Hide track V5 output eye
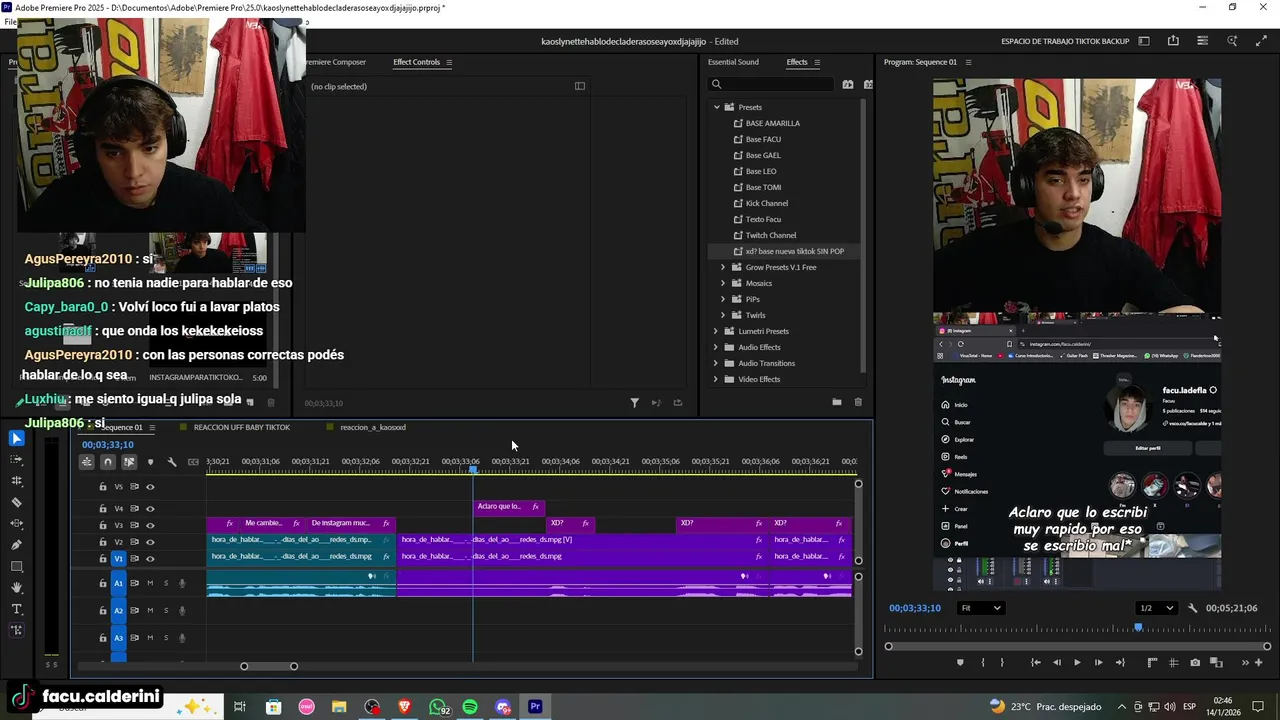 point(150,487)
